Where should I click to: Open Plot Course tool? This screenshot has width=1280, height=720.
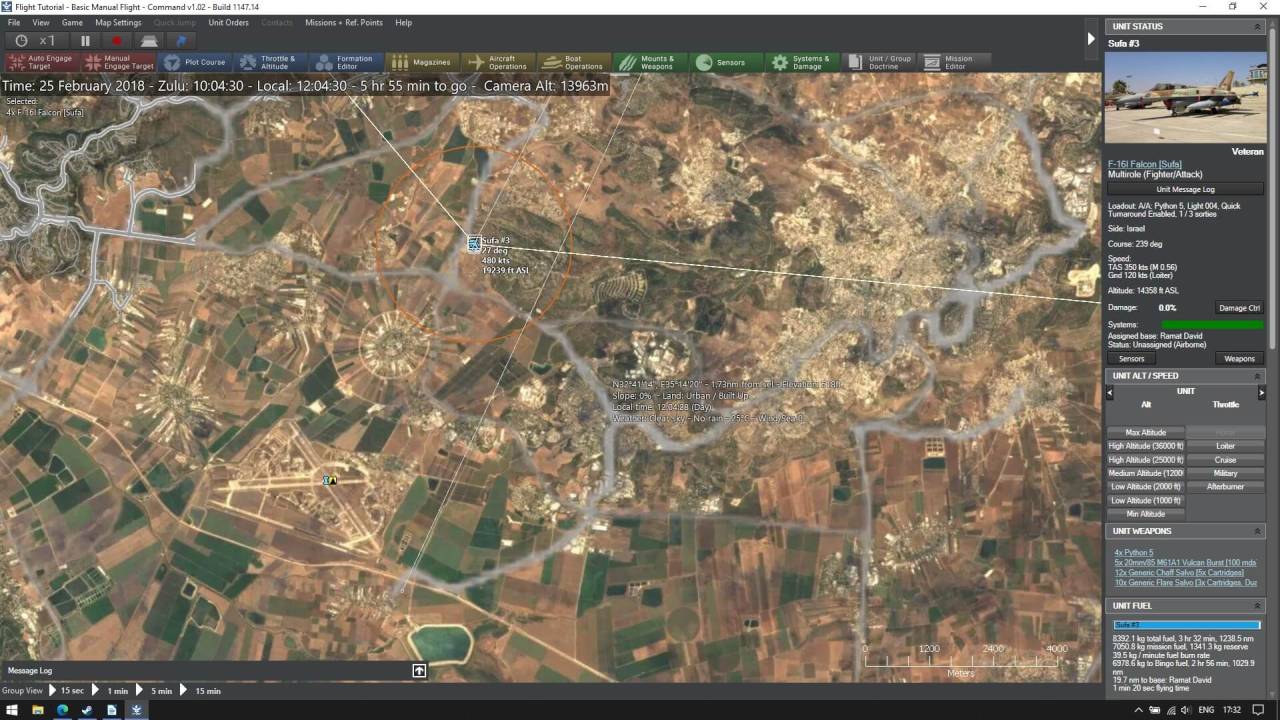point(195,62)
